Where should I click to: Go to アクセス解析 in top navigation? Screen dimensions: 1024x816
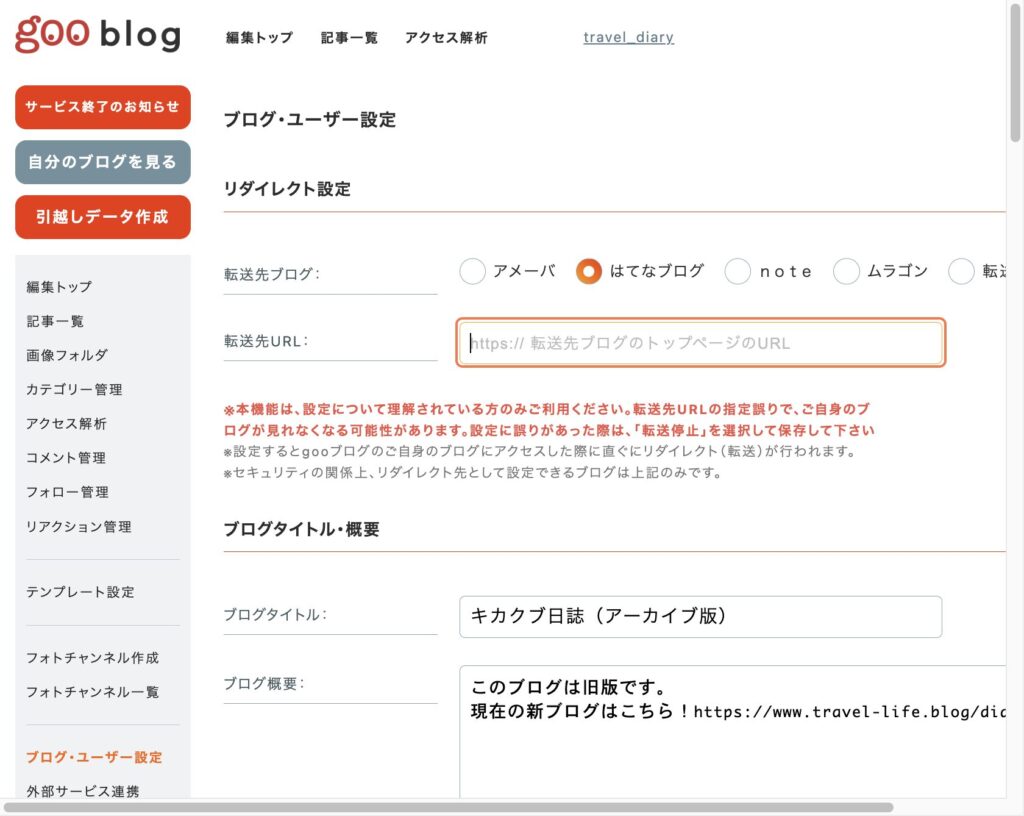point(446,38)
